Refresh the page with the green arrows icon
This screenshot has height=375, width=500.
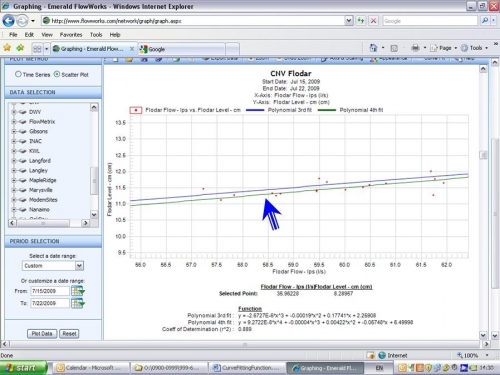(361, 21)
